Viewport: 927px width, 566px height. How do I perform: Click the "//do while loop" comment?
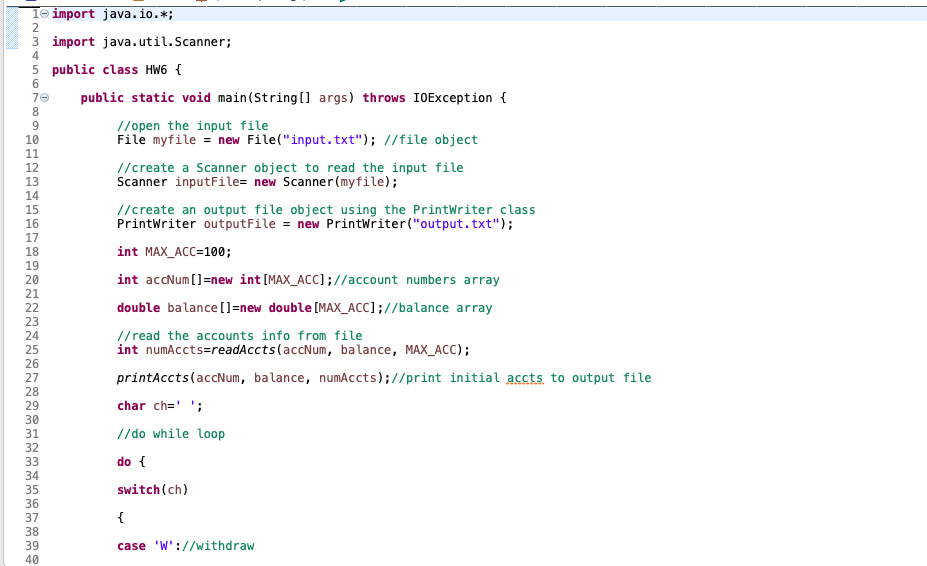click(x=171, y=434)
